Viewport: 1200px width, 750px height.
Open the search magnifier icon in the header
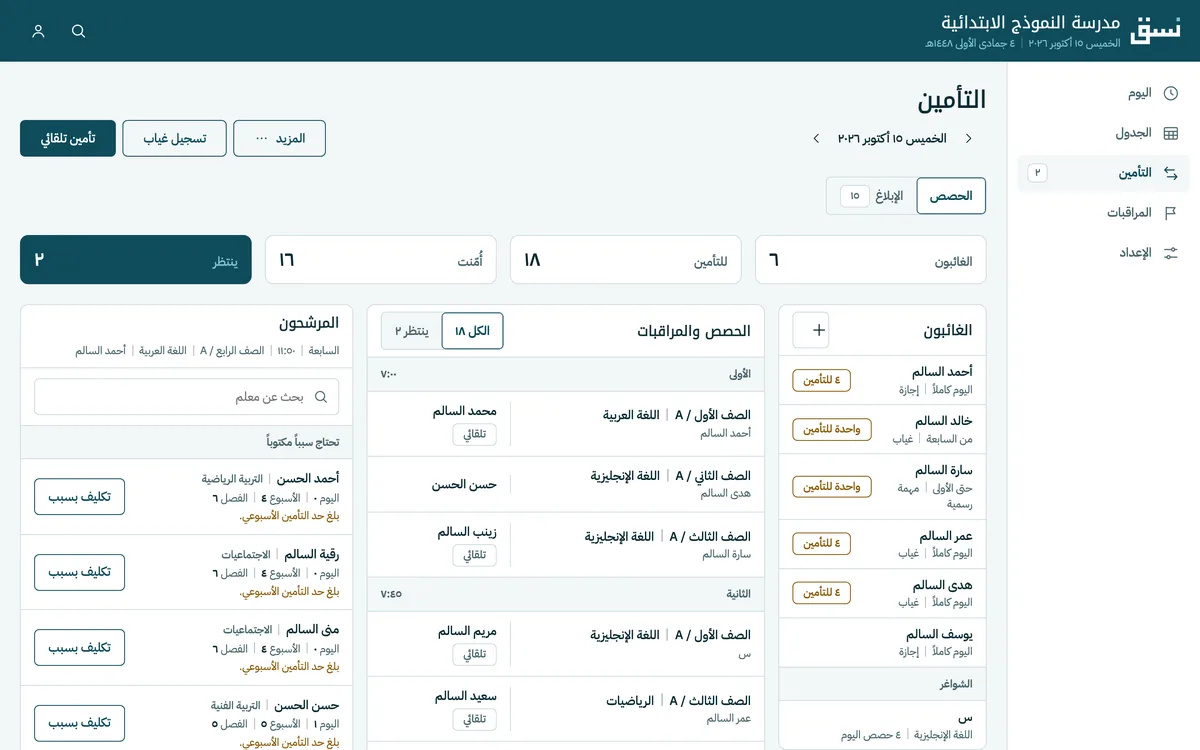point(79,31)
